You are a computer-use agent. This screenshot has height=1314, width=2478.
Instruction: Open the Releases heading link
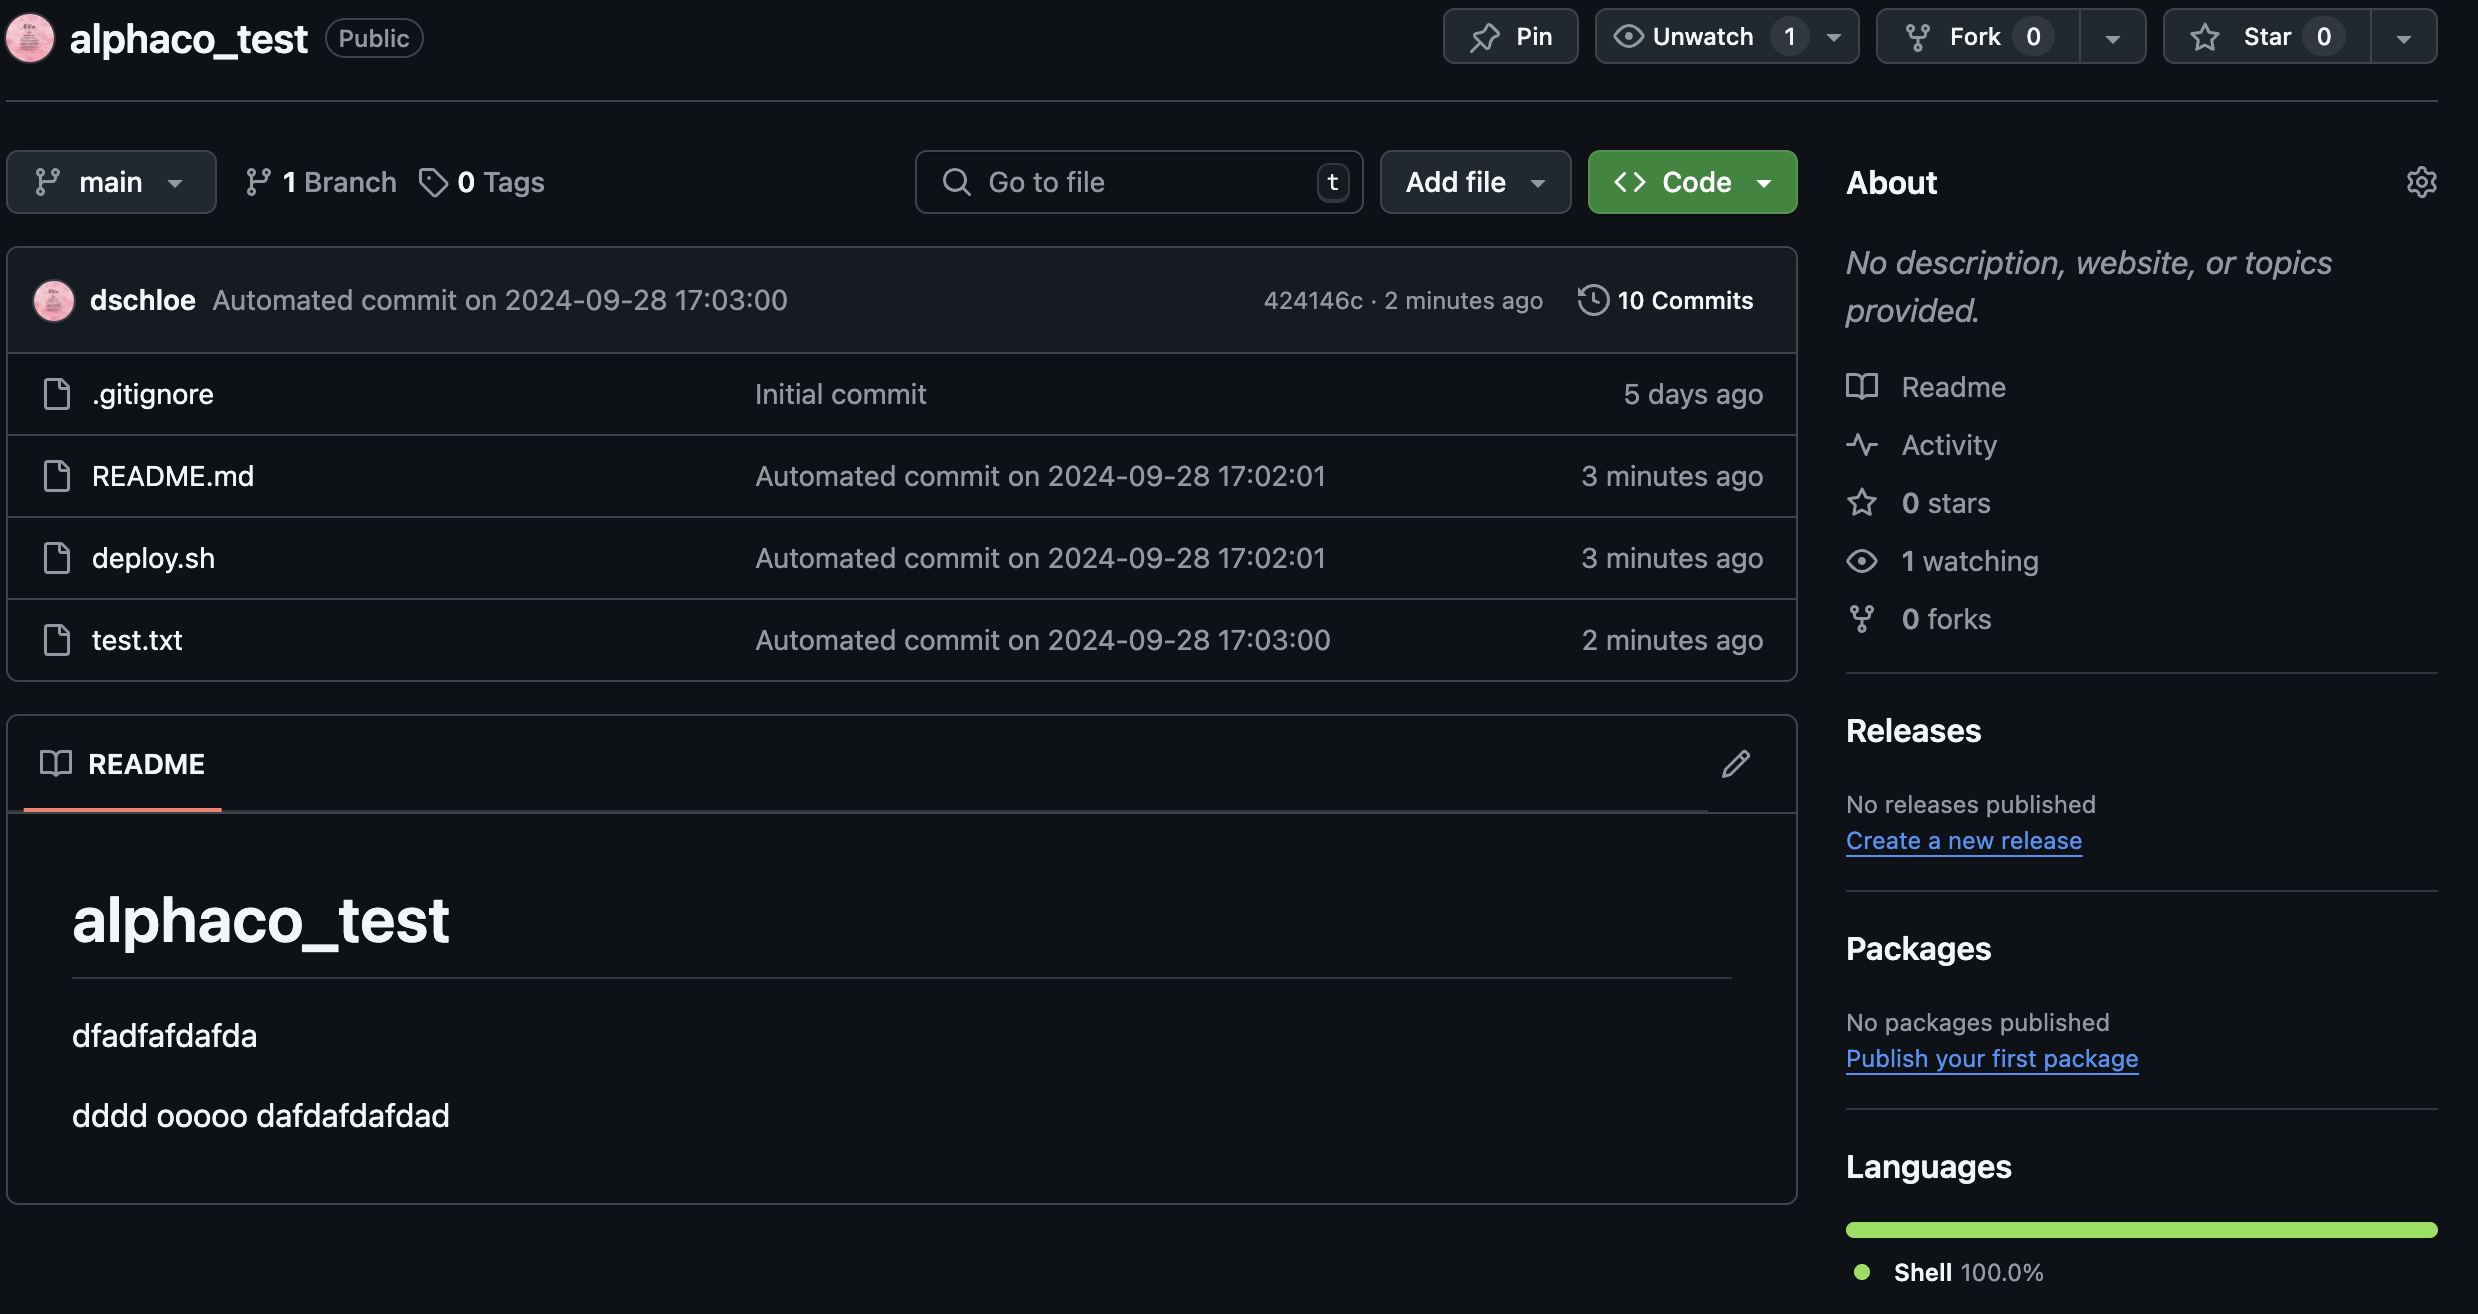coord(1913,731)
